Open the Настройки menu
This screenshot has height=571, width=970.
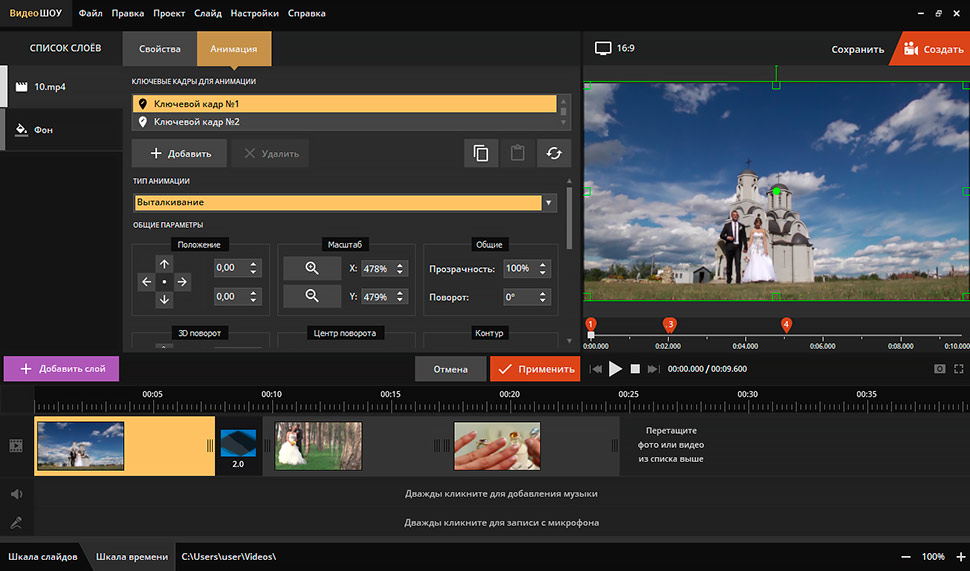[x=254, y=13]
